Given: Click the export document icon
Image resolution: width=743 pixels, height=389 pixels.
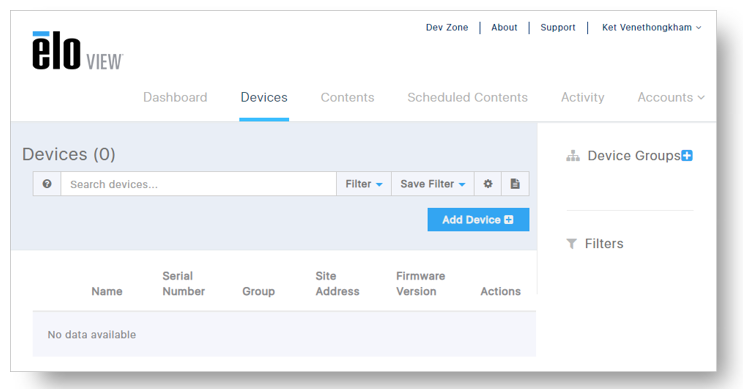Looking at the screenshot, I should point(515,184).
